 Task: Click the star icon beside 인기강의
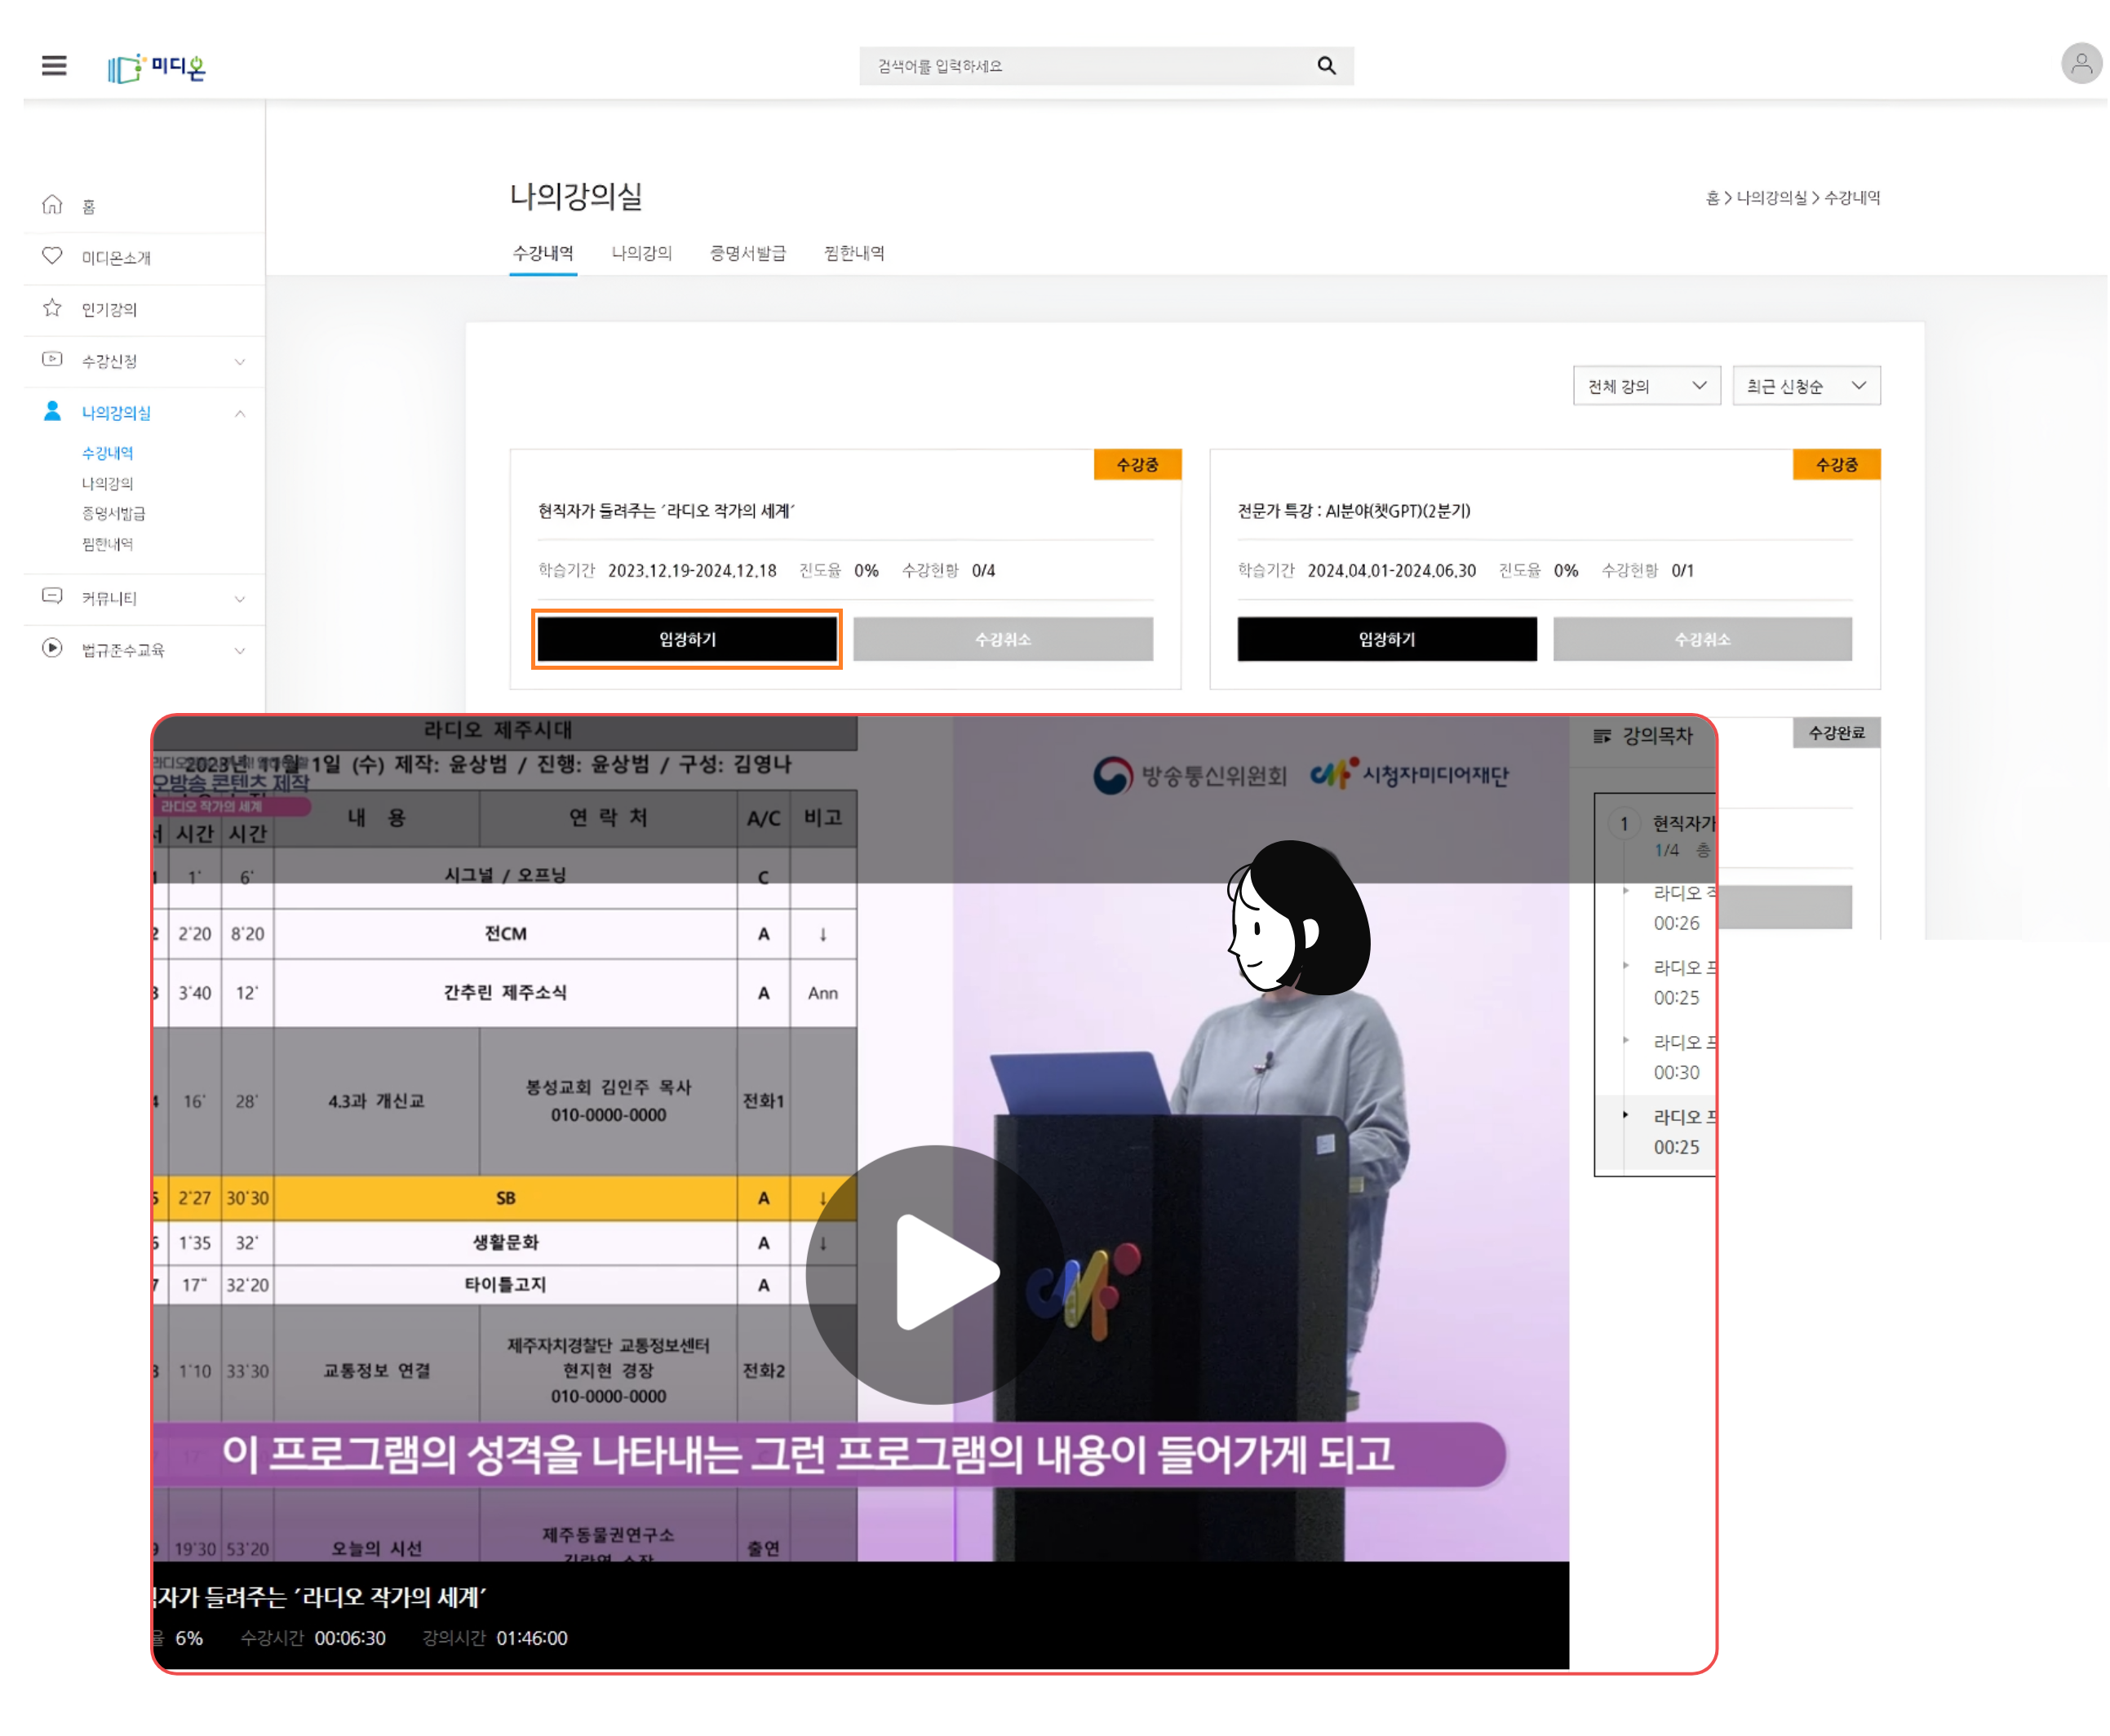52,308
